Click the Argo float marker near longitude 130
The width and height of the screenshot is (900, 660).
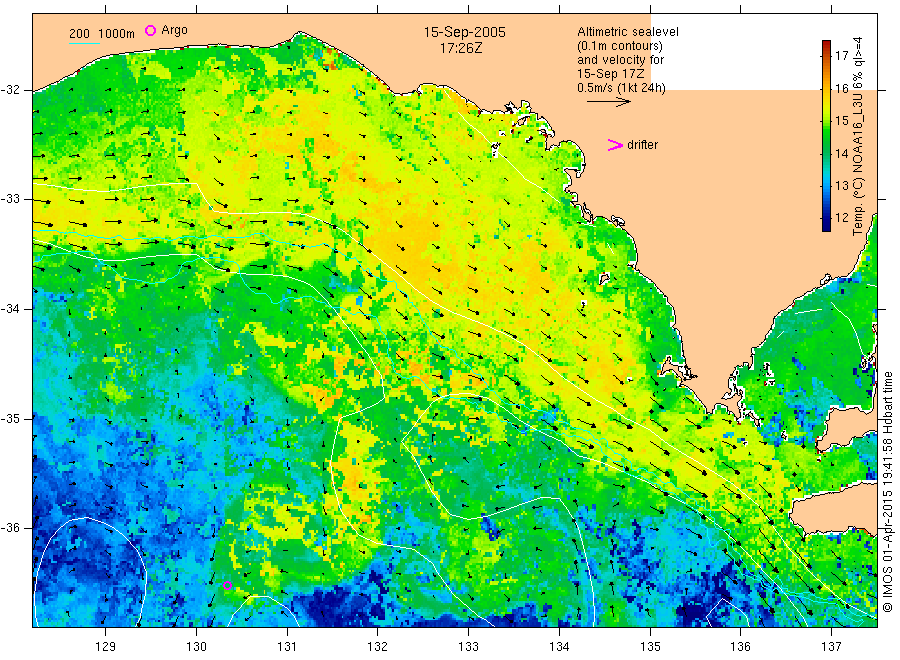click(x=227, y=585)
